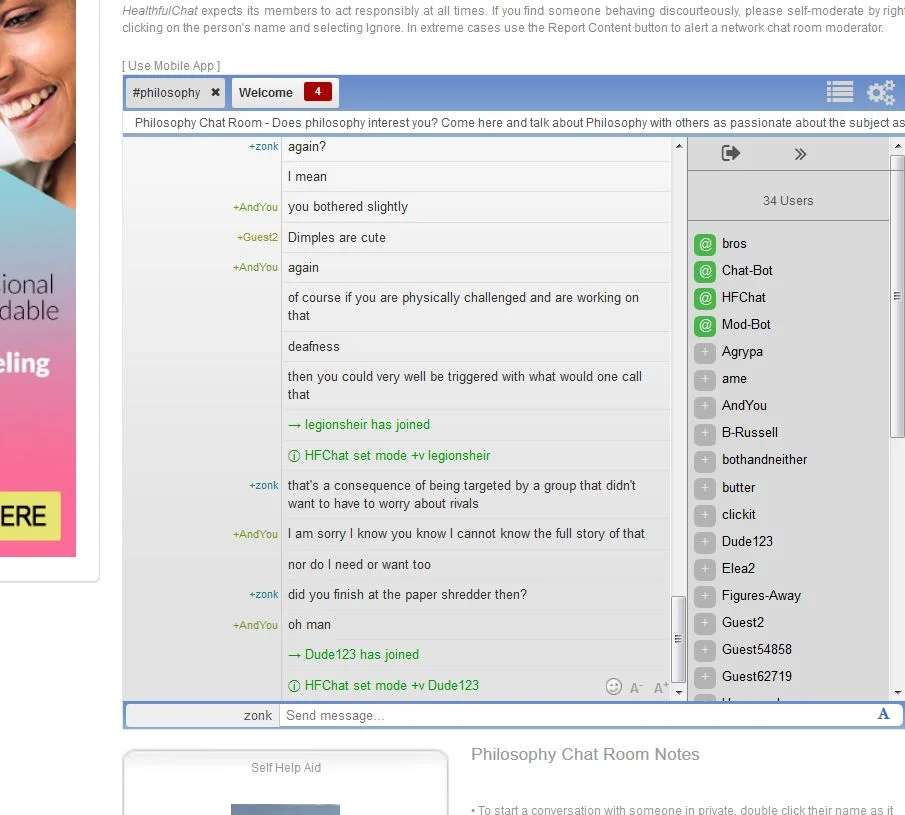Click the operator badge next to Mod-Bot
The image size is (905, 815).
coord(705,326)
